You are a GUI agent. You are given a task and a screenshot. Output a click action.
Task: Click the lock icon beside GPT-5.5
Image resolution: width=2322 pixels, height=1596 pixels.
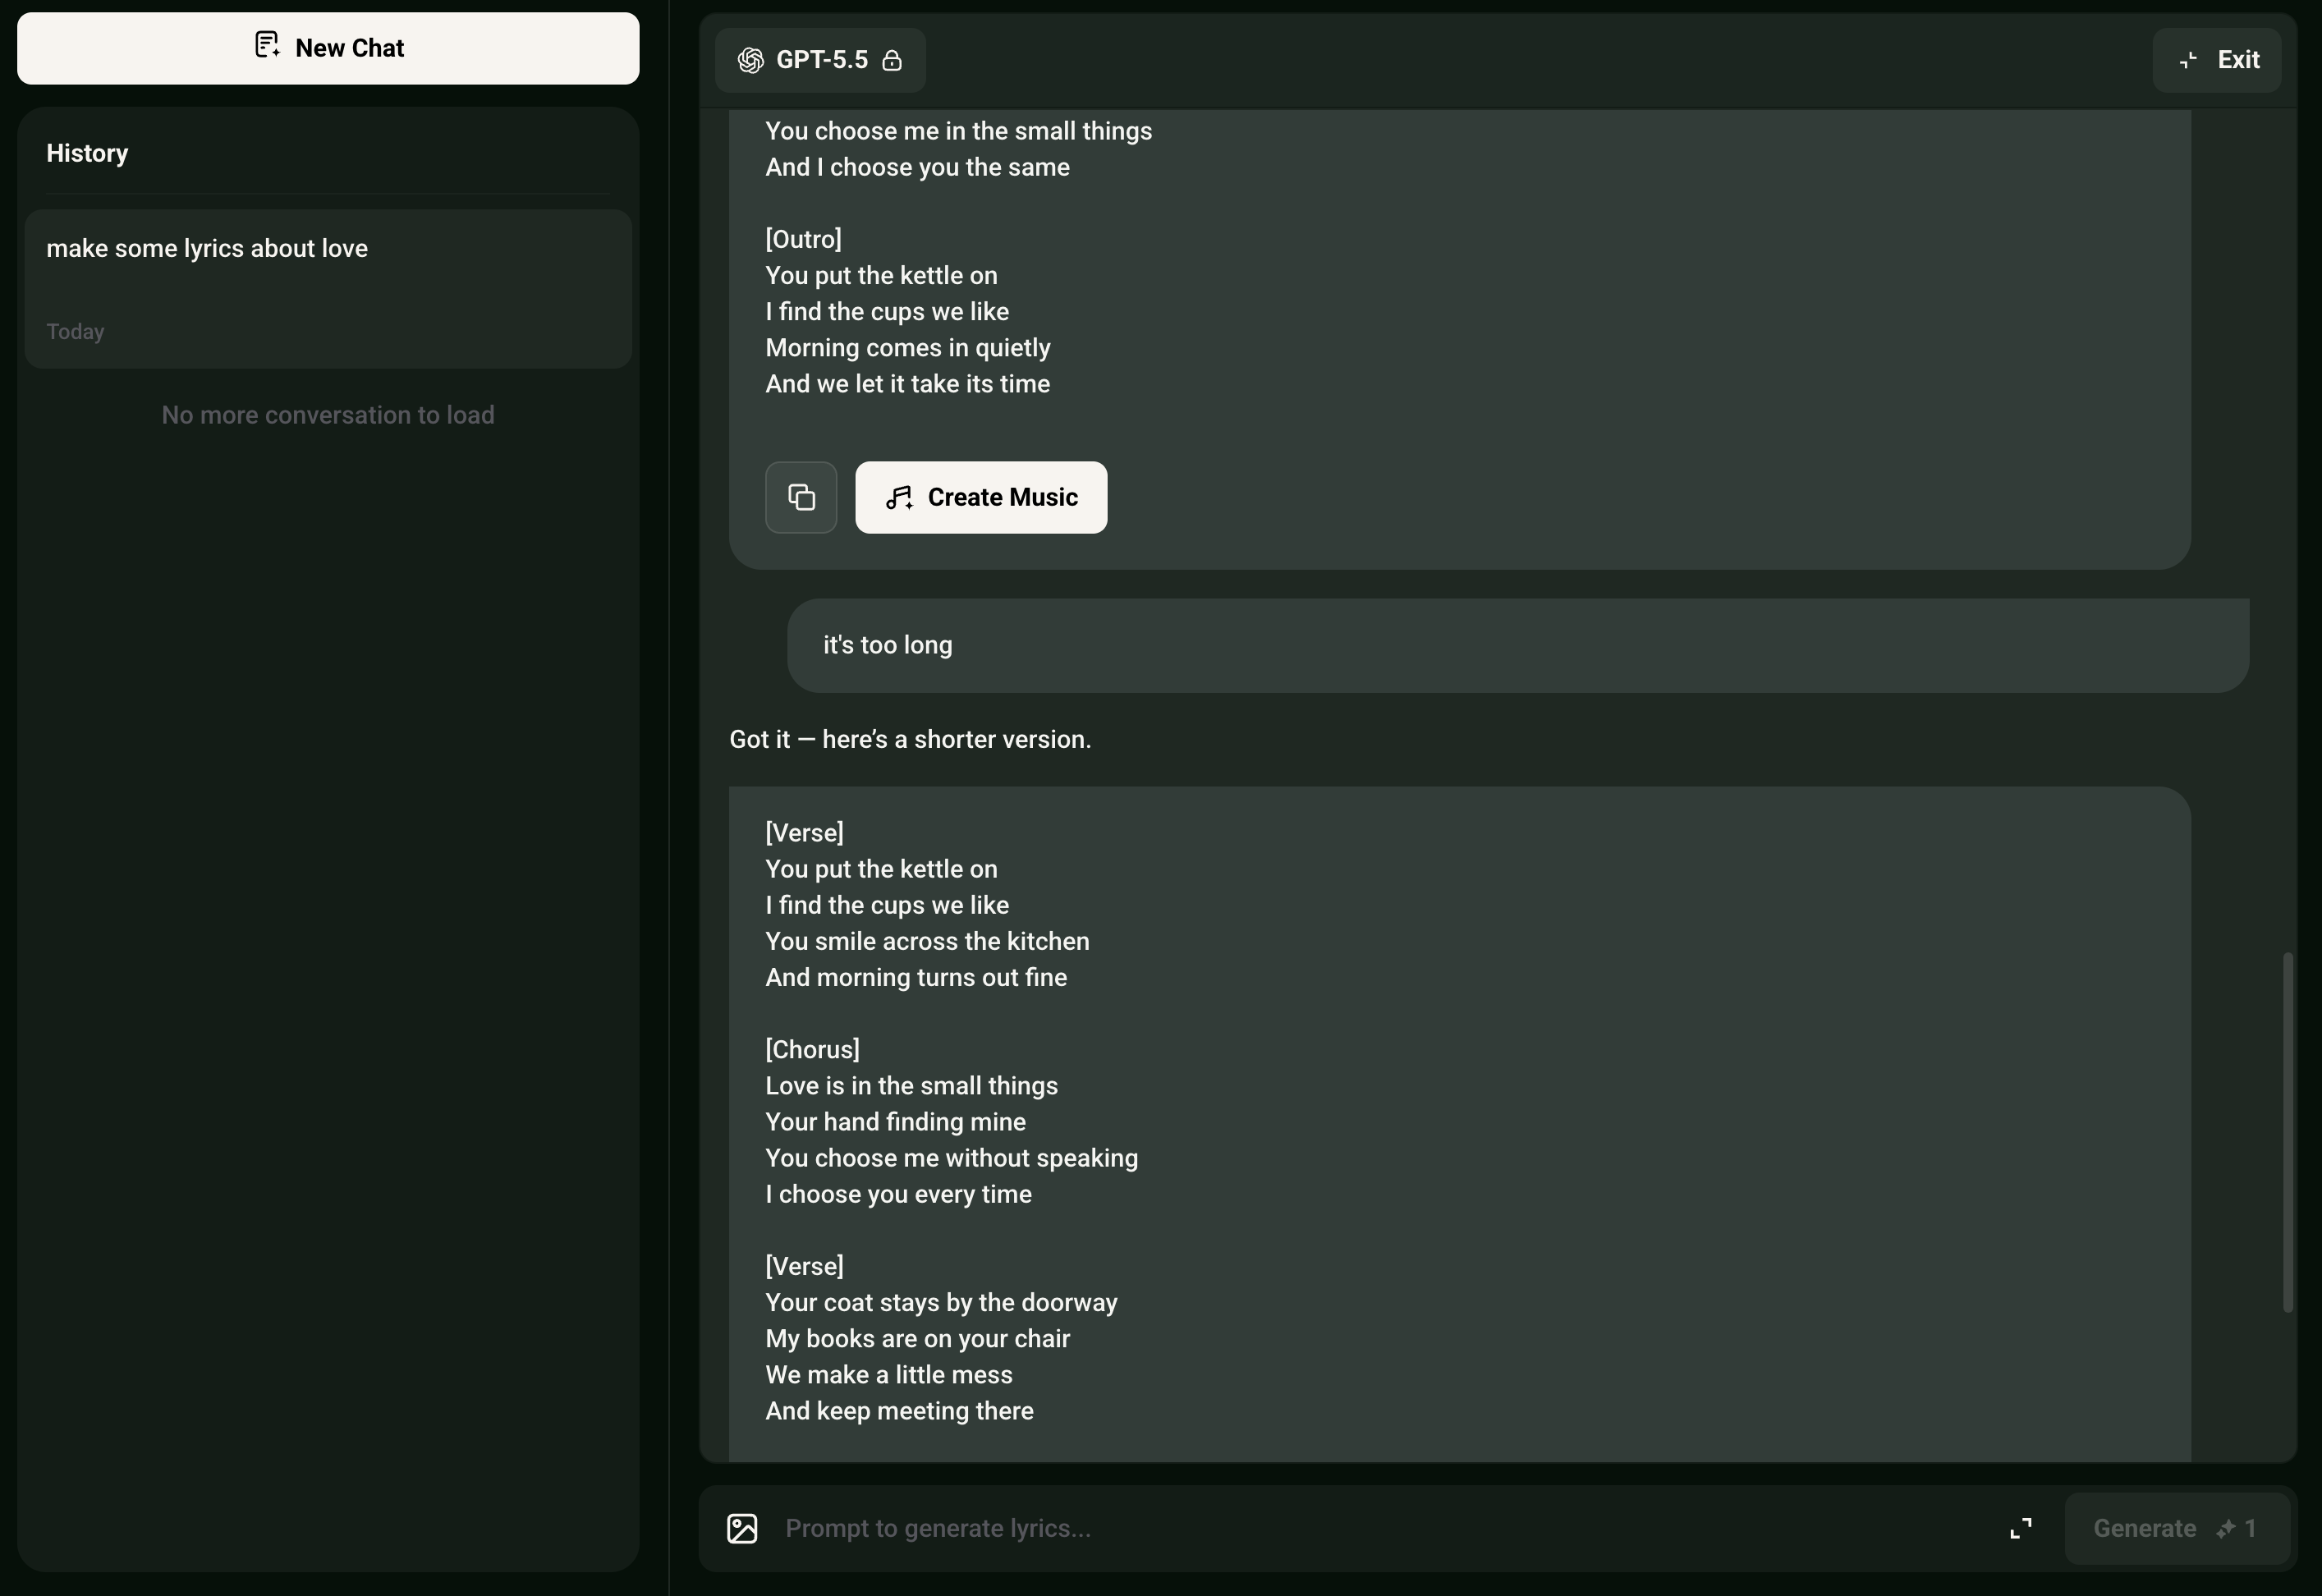point(892,60)
